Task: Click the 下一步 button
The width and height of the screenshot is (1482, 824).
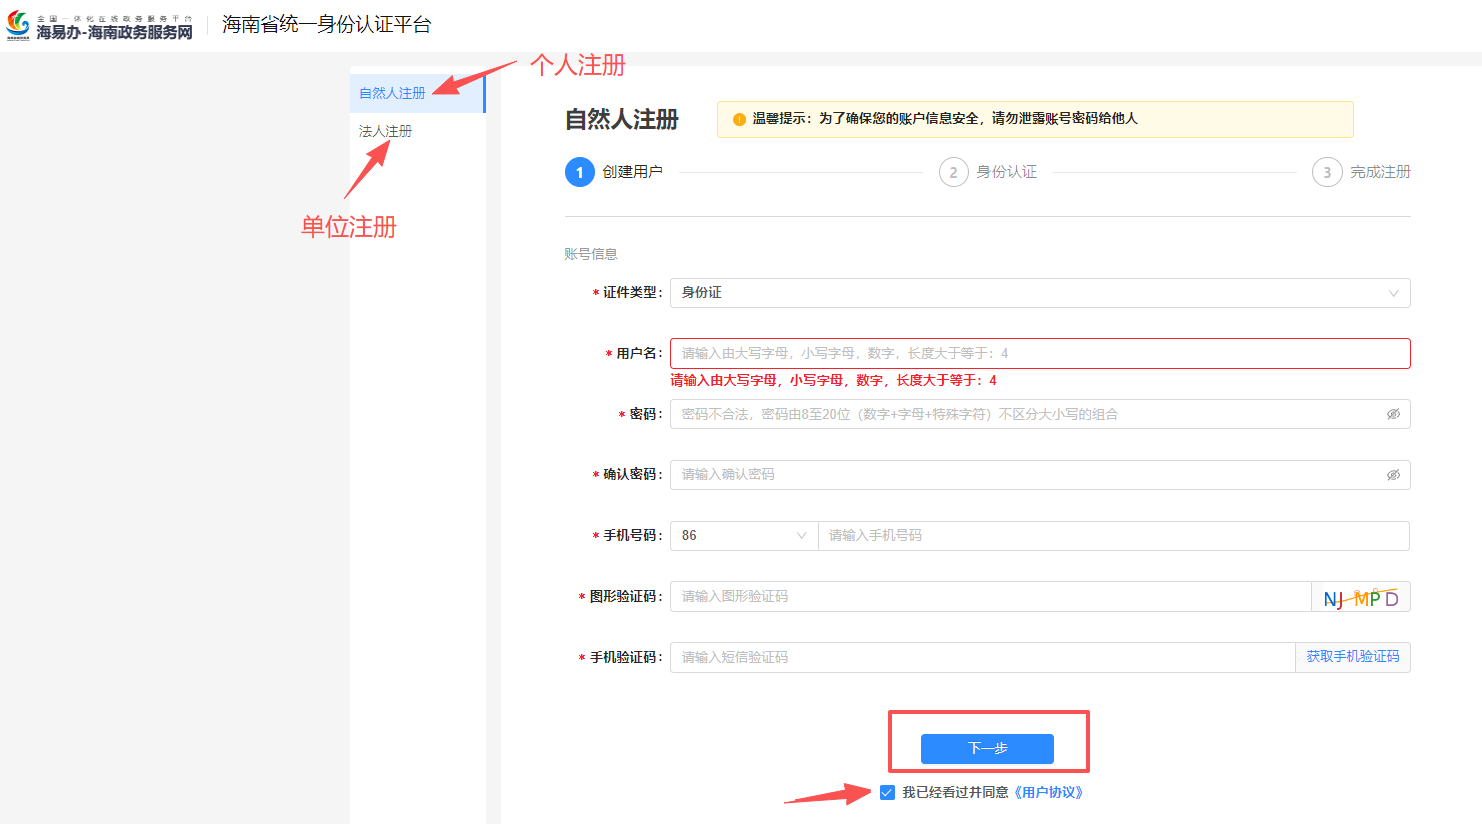Action: coord(988,748)
